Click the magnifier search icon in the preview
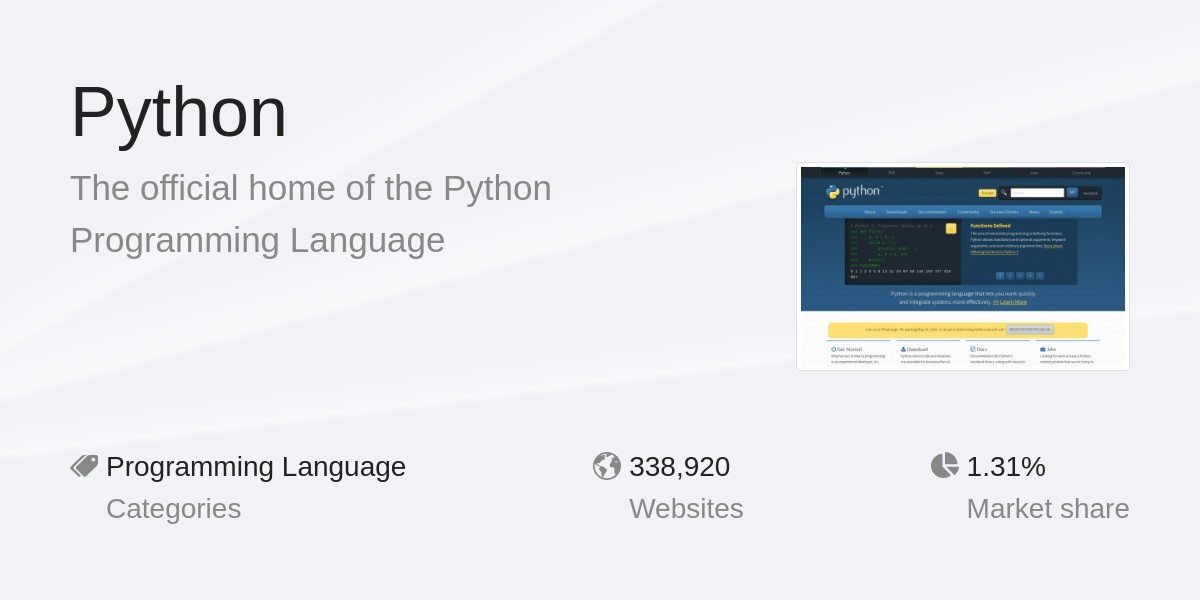The height and width of the screenshot is (600, 1200). pyautogui.click(x=1004, y=193)
